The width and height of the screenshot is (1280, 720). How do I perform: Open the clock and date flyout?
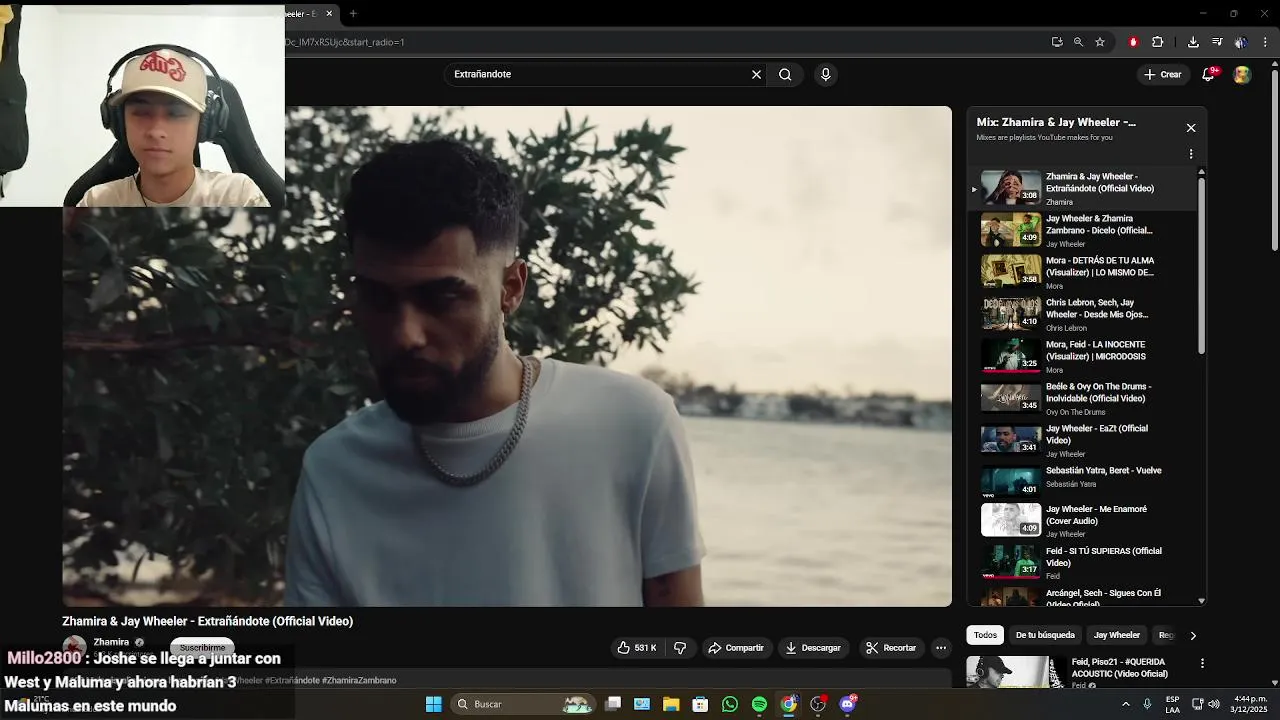point(1250,704)
